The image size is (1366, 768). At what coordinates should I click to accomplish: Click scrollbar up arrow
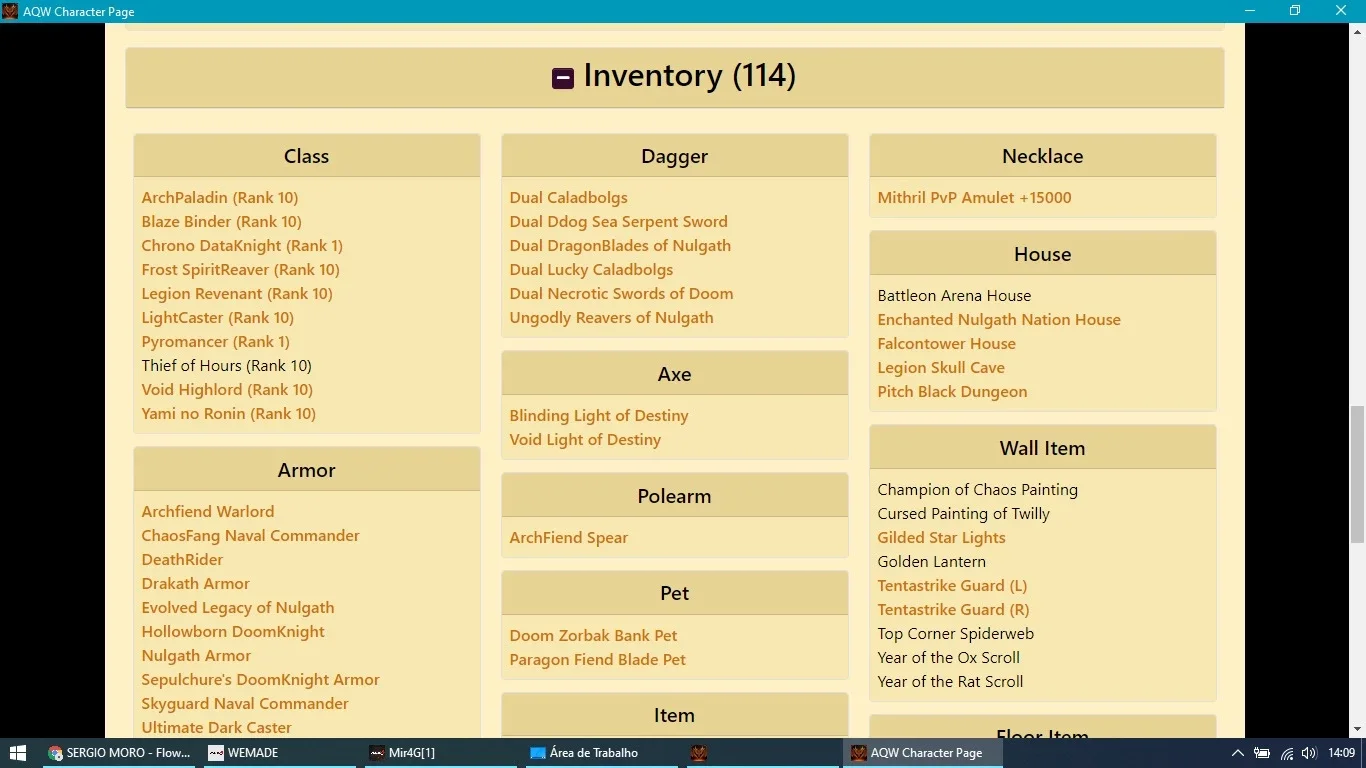[1357, 32]
